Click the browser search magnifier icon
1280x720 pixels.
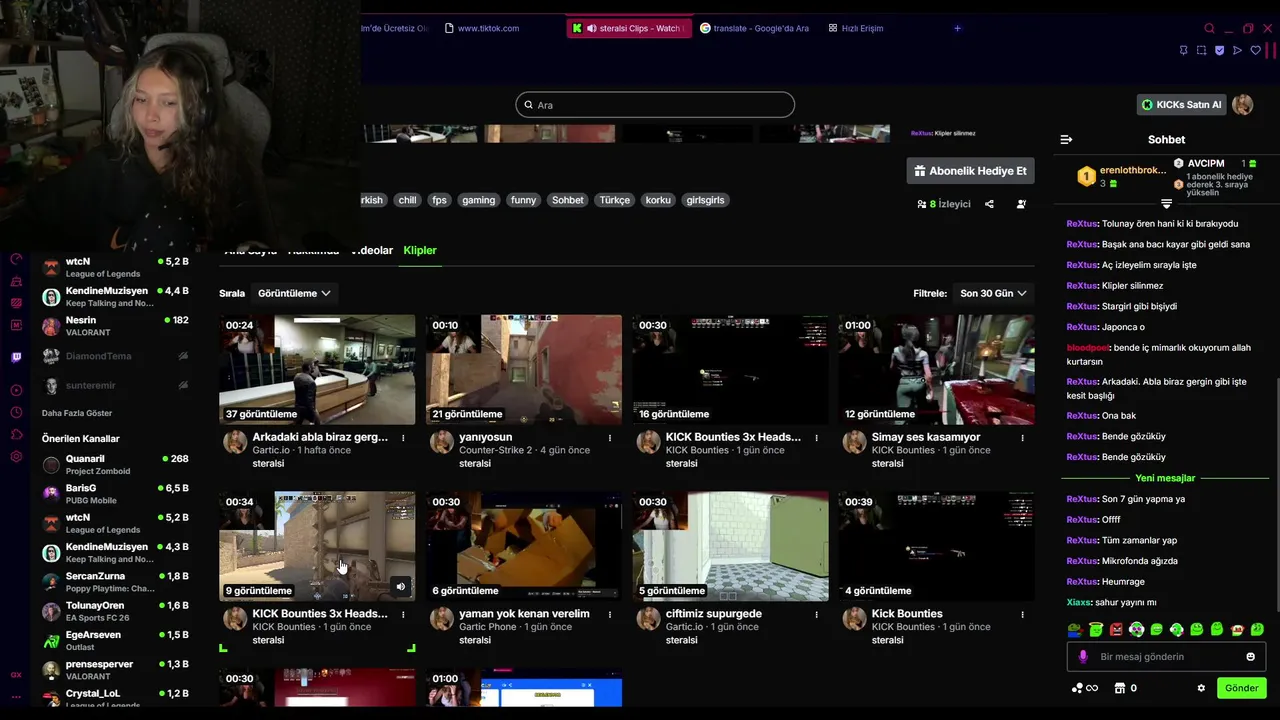(x=1209, y=28)
